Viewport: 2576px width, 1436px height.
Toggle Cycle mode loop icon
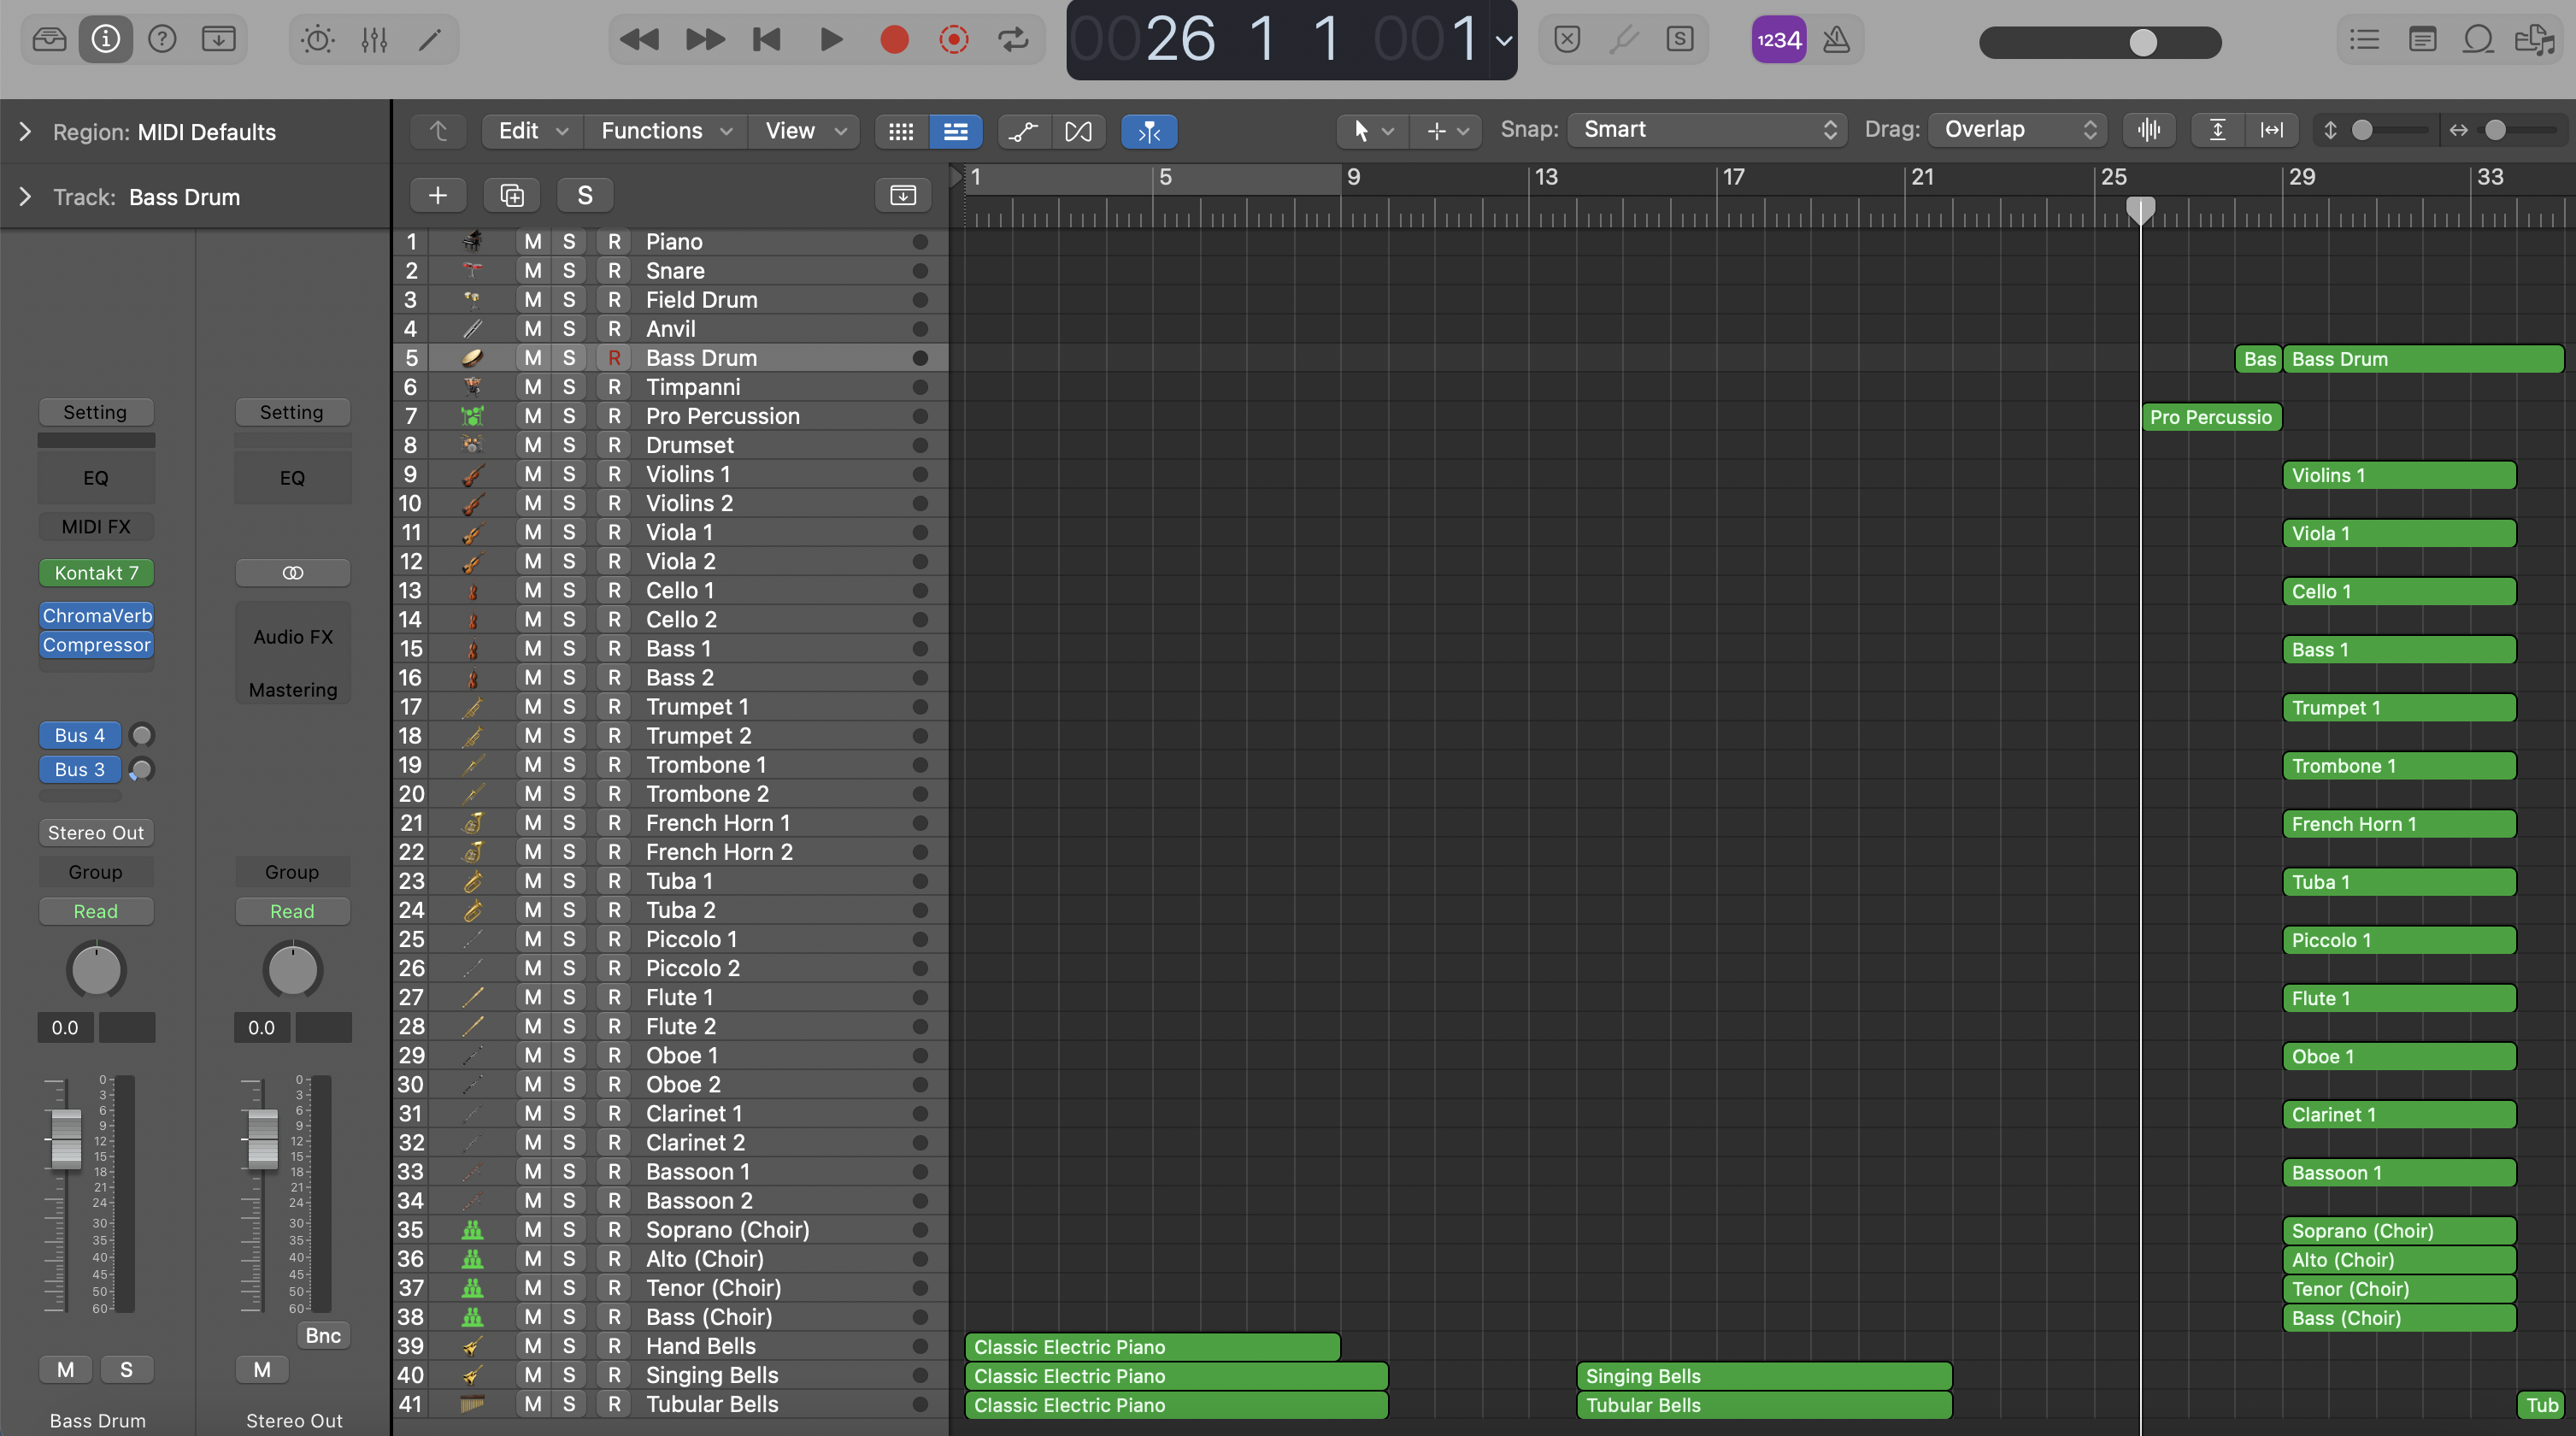[1013, 40]
